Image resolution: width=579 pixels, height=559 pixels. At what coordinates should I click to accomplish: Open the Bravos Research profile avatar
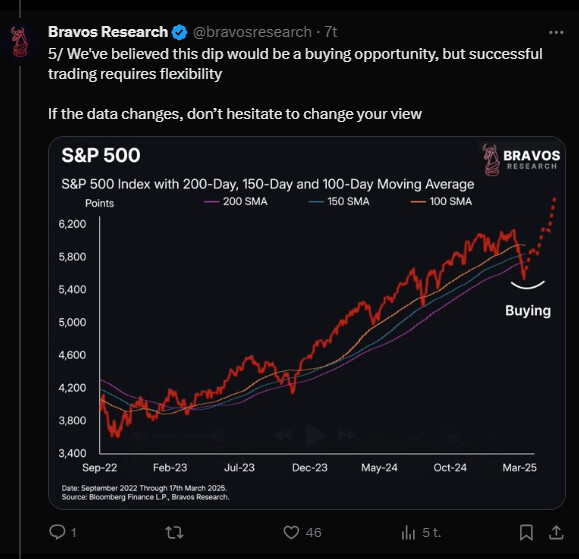click(x=19, y=42)
